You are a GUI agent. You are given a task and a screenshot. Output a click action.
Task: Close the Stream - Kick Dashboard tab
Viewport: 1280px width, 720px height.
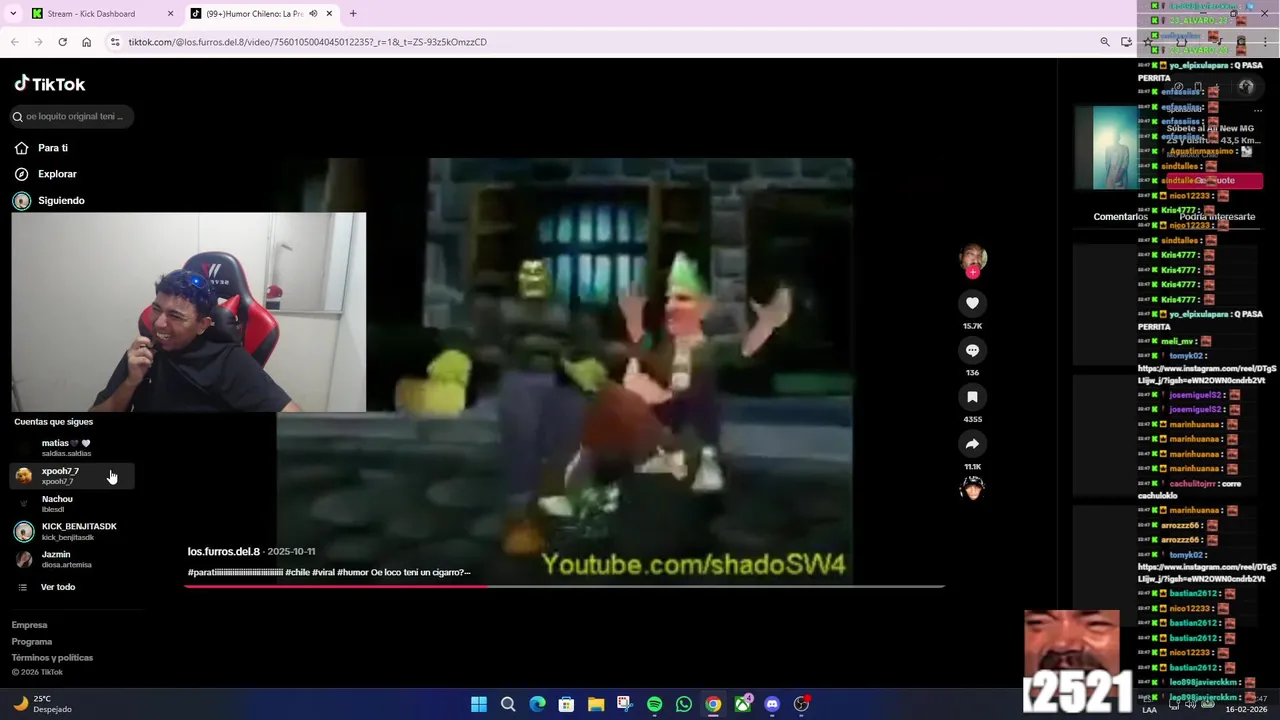coord(170,13)
